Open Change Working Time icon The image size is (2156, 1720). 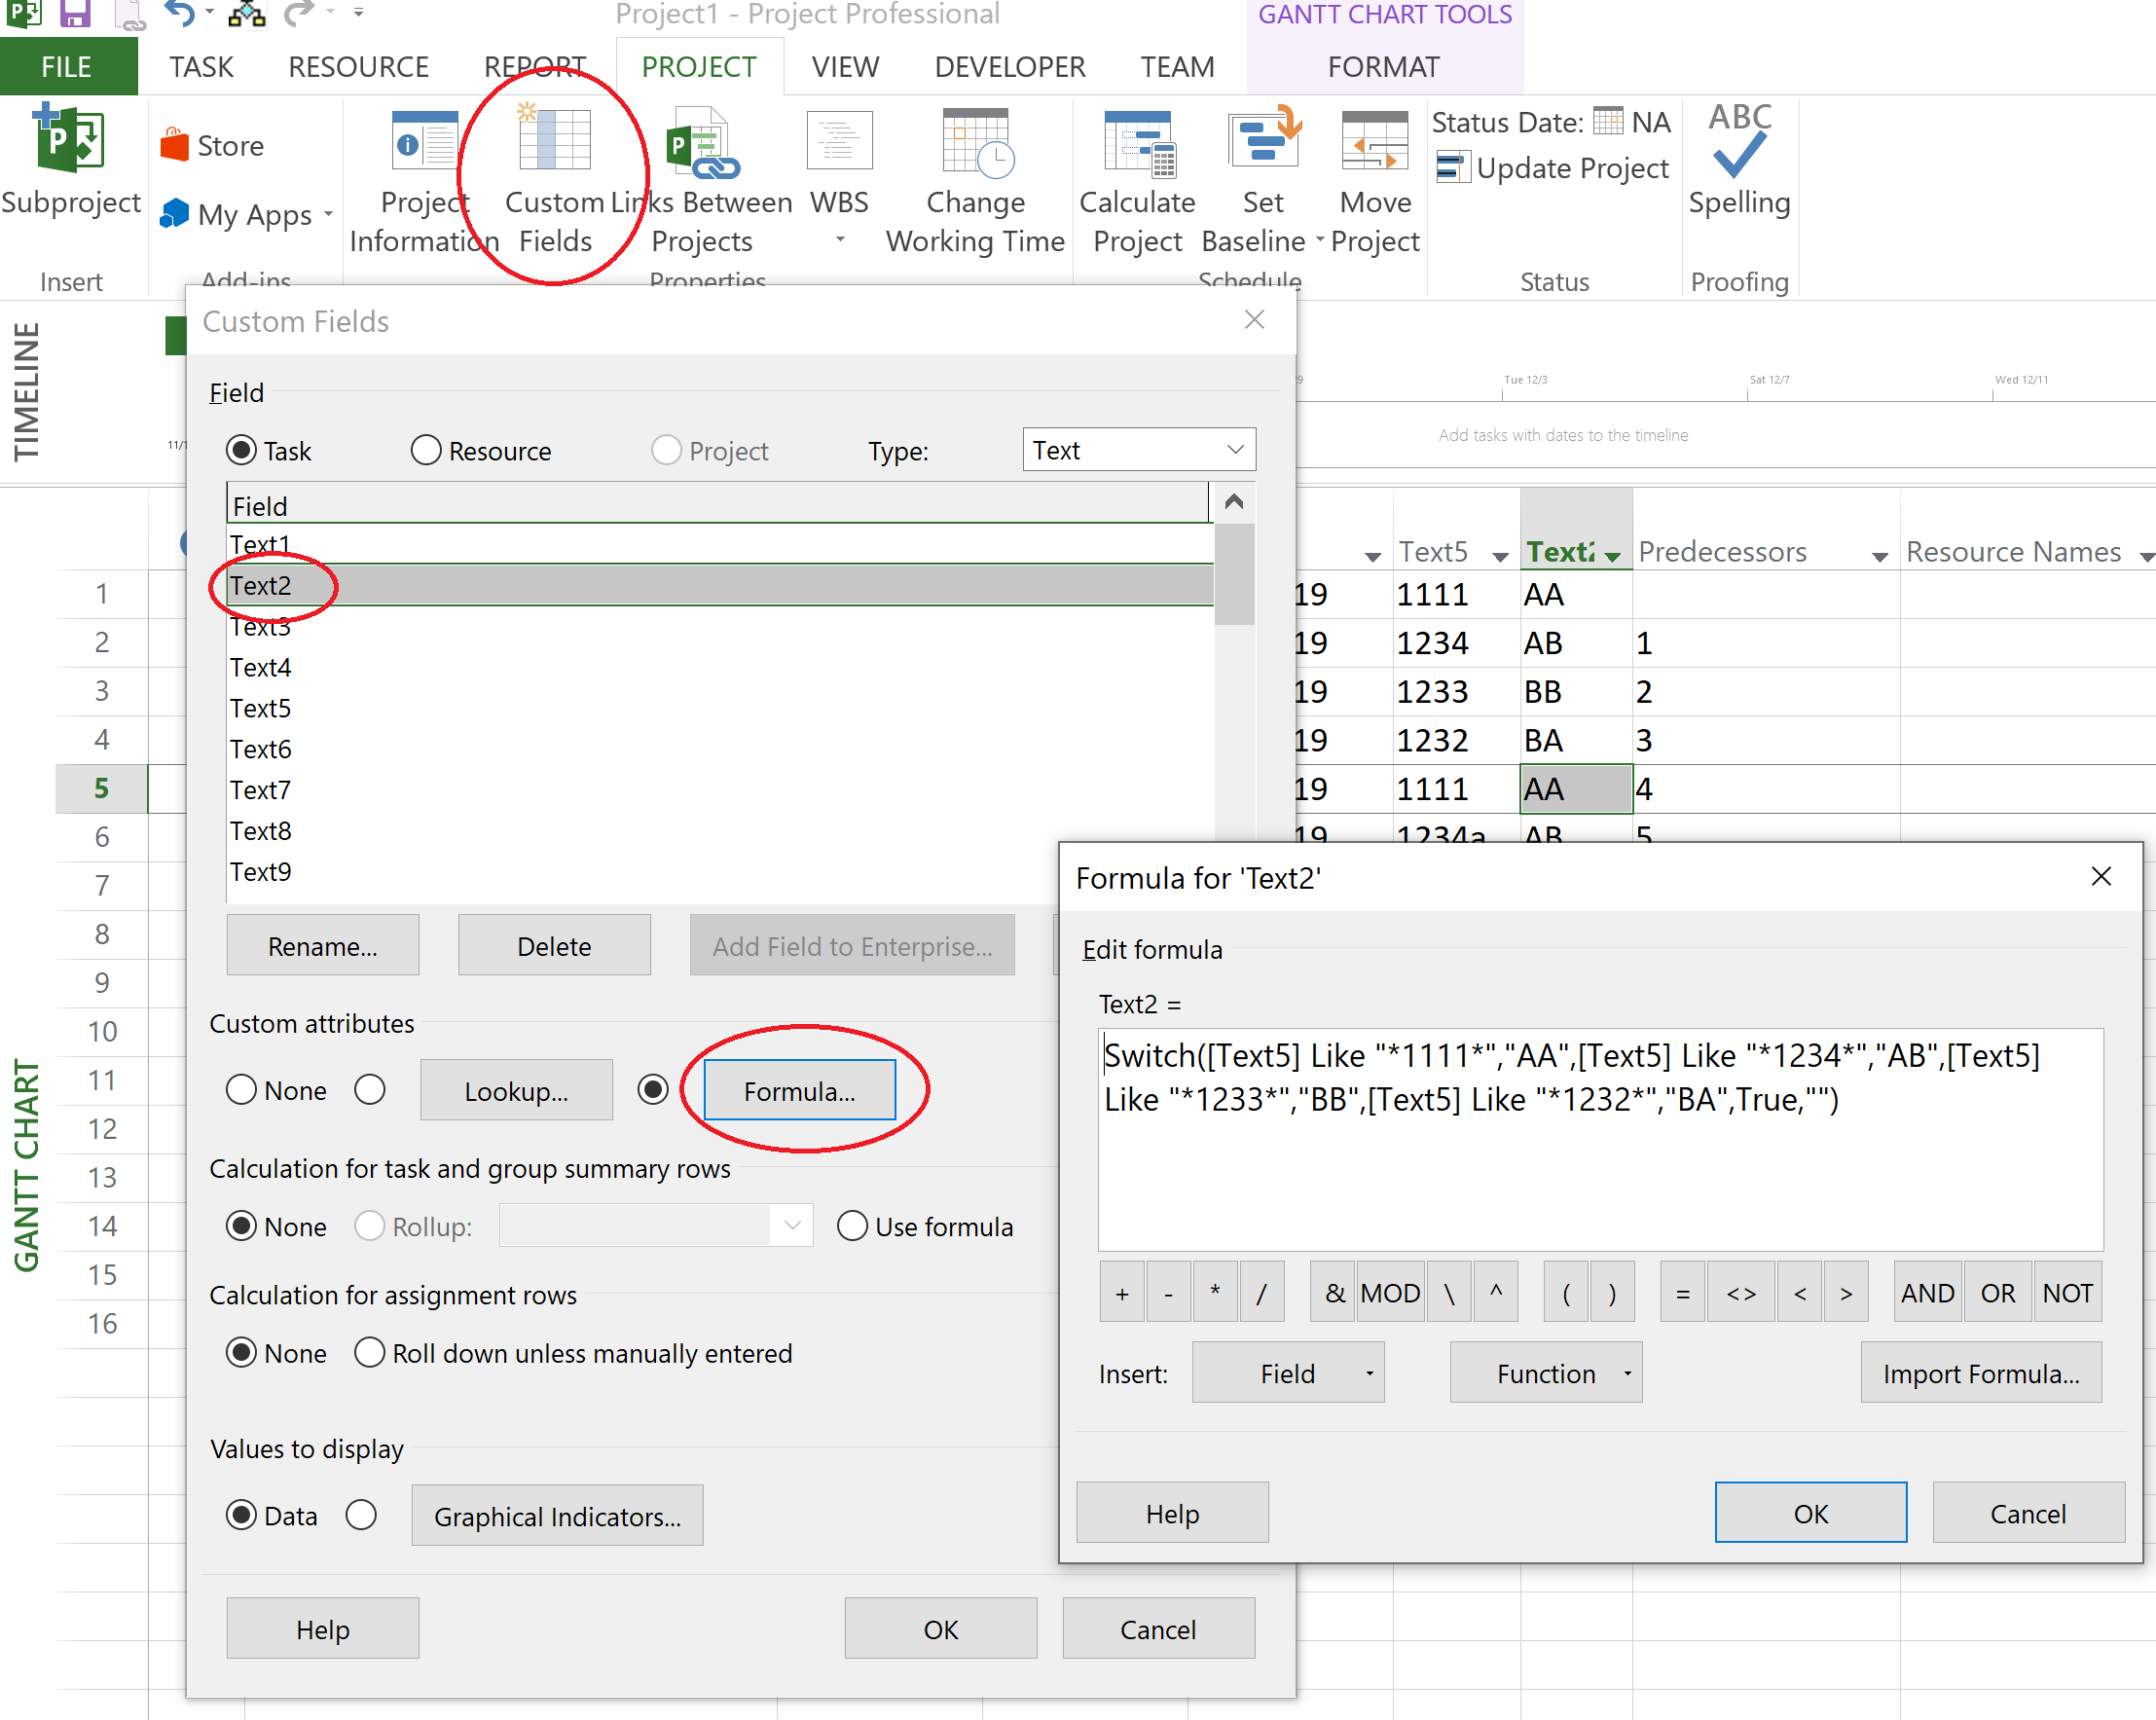tap(976, 142)
